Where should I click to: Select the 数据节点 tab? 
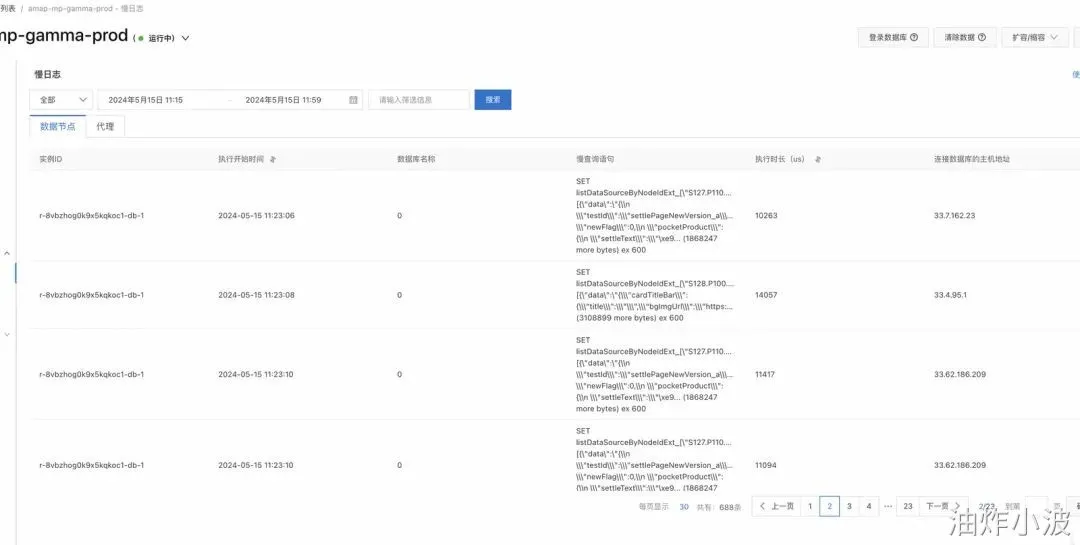coord(58,127)
